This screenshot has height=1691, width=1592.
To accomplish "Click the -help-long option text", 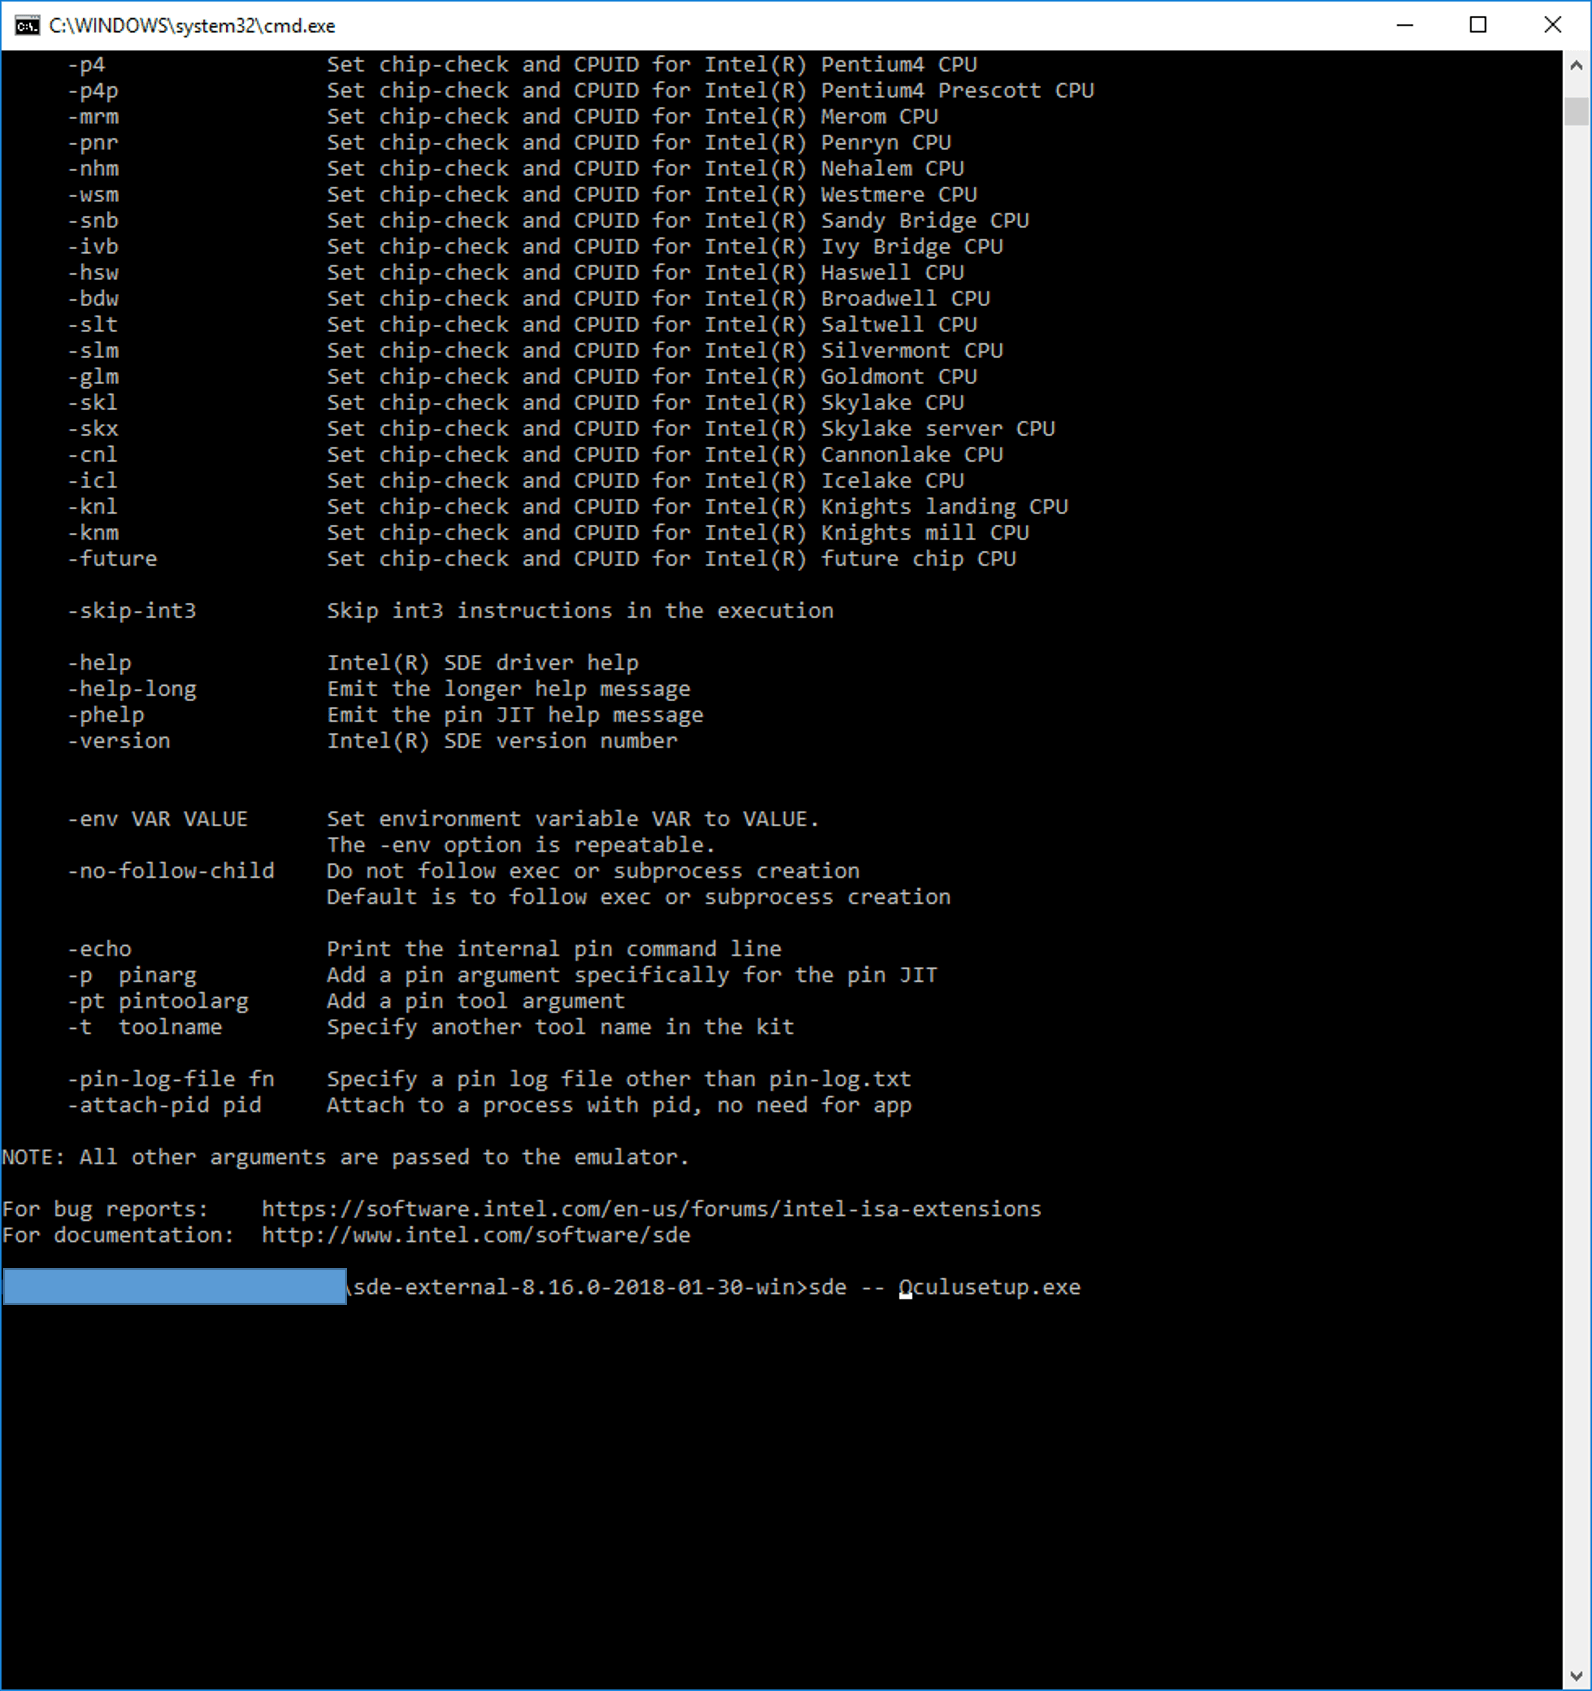I will click(x=132, y=689).
